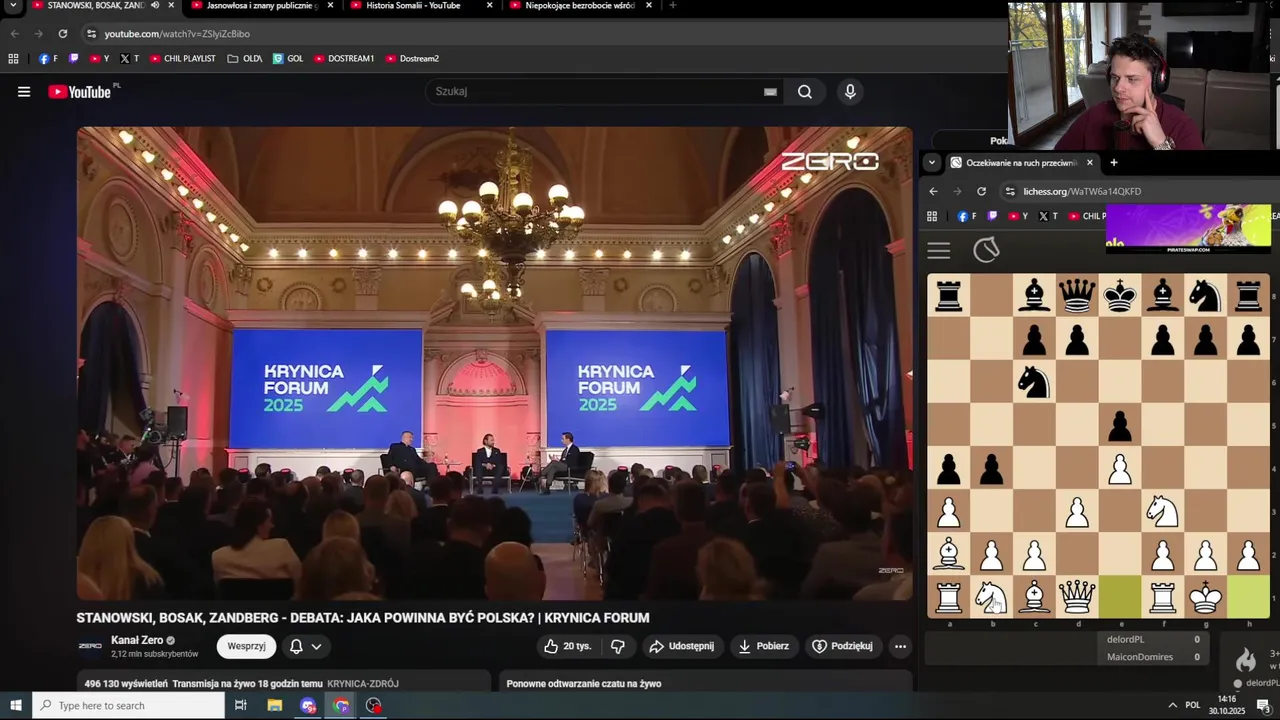This screenshot has height=720, width=1280.
Task: Click the PirateSwap ad banner
Action: [1188, 227]
